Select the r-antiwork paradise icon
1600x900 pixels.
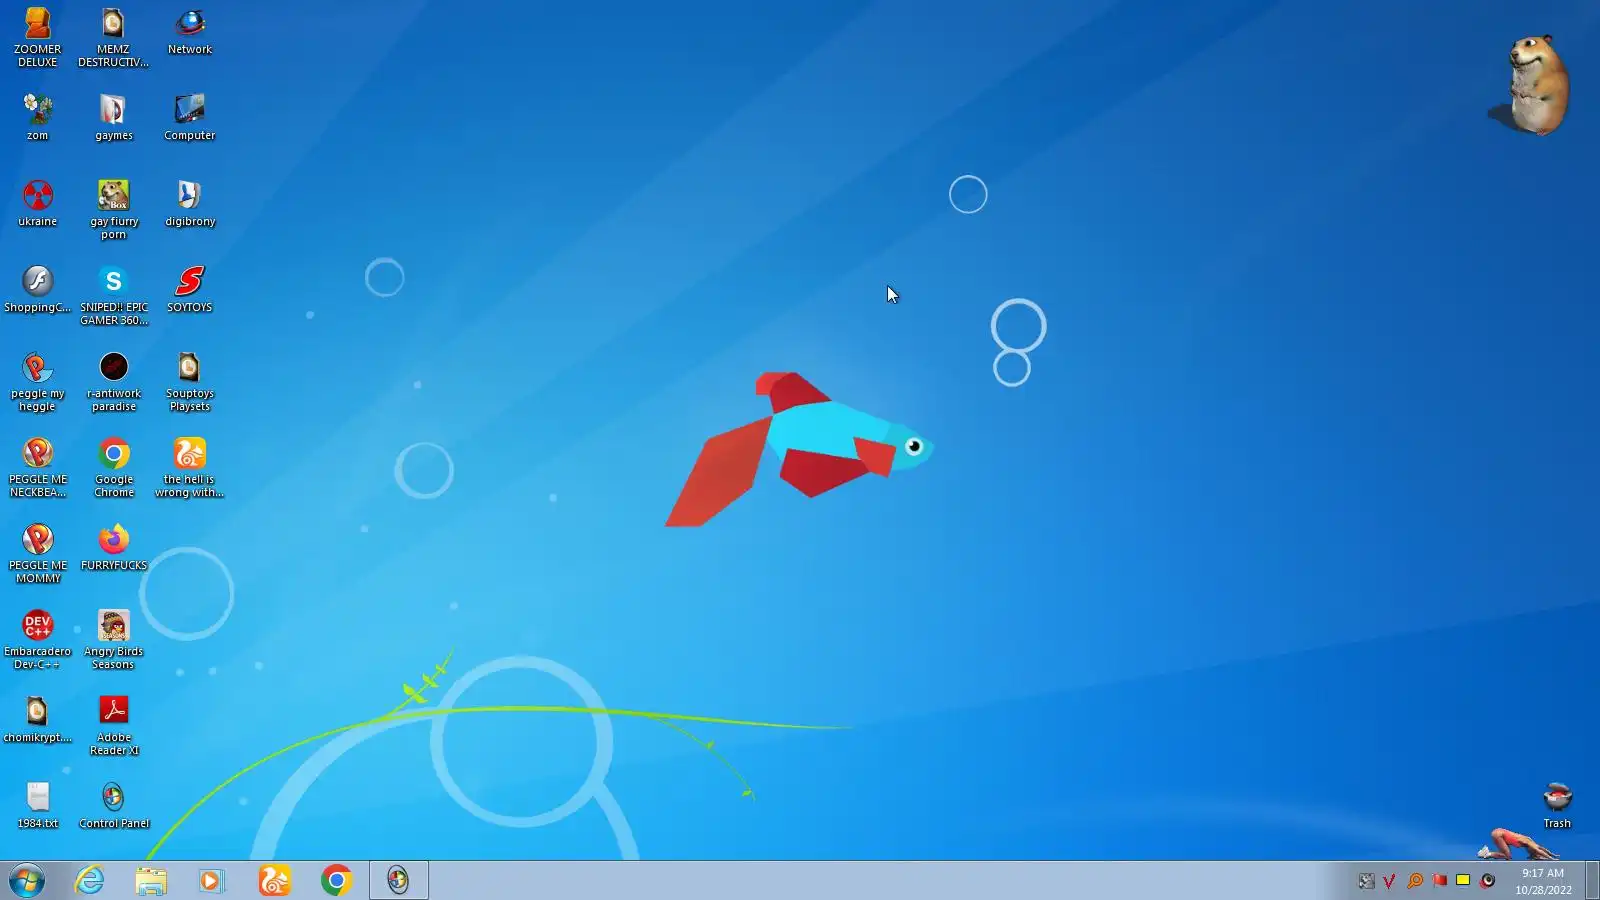pyautogui.click(x=113, y=381)
